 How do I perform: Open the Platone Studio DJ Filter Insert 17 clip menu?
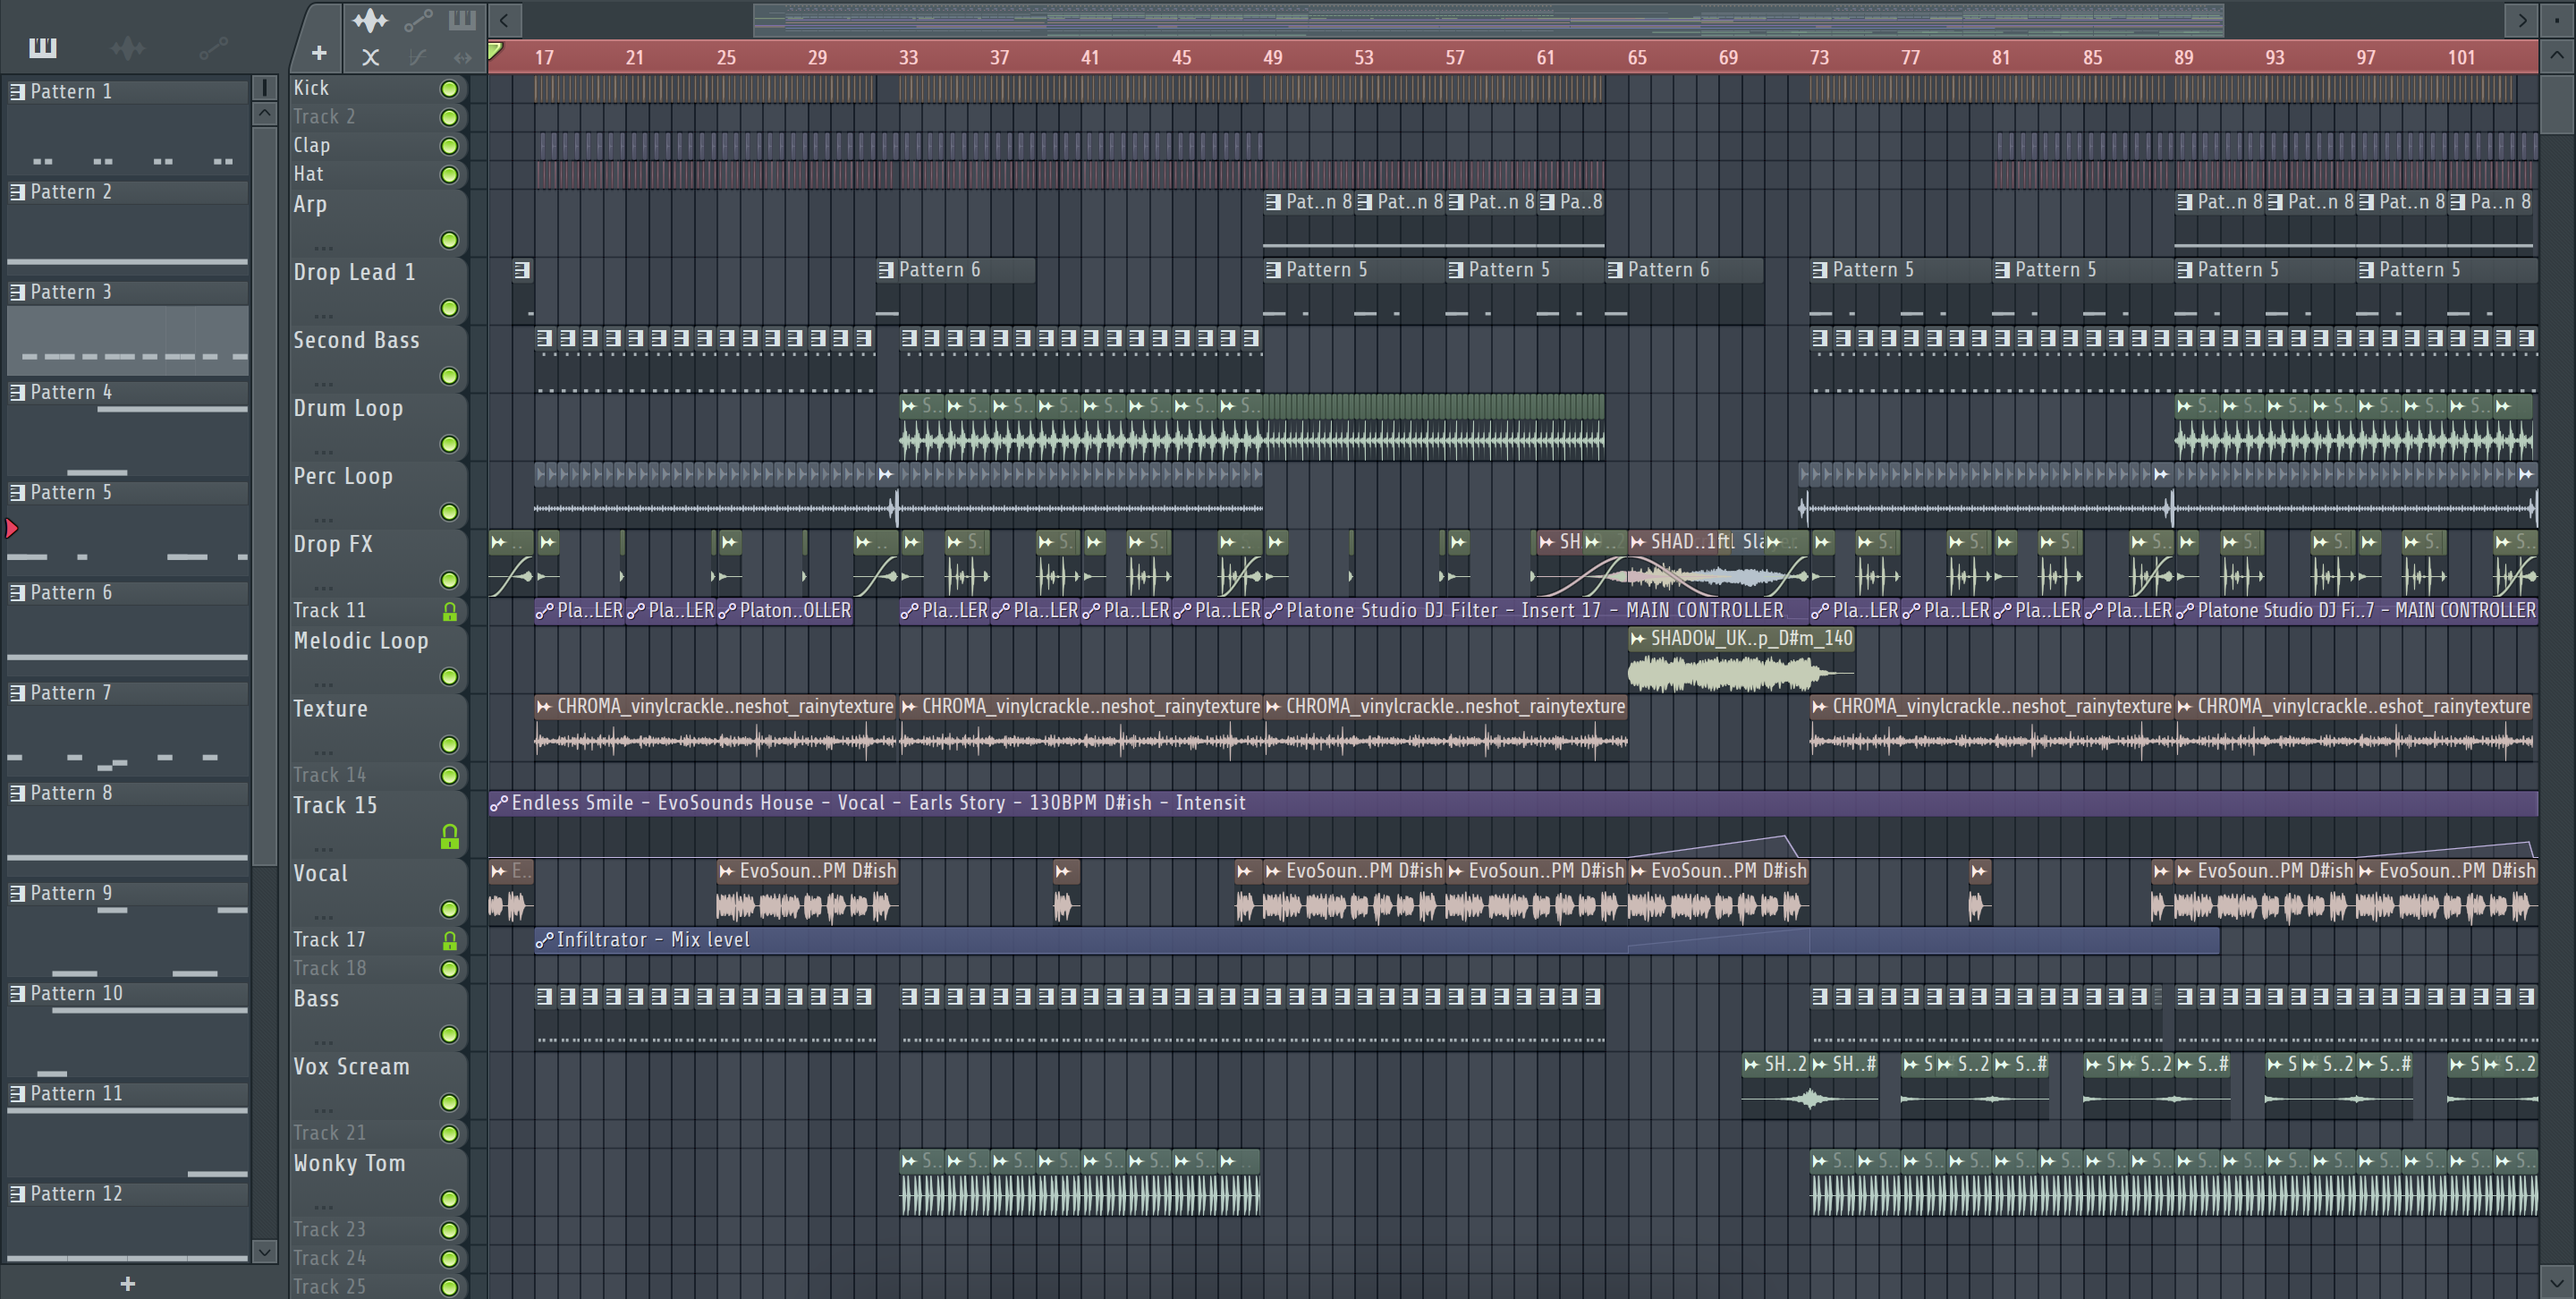tap(1274, 611)
